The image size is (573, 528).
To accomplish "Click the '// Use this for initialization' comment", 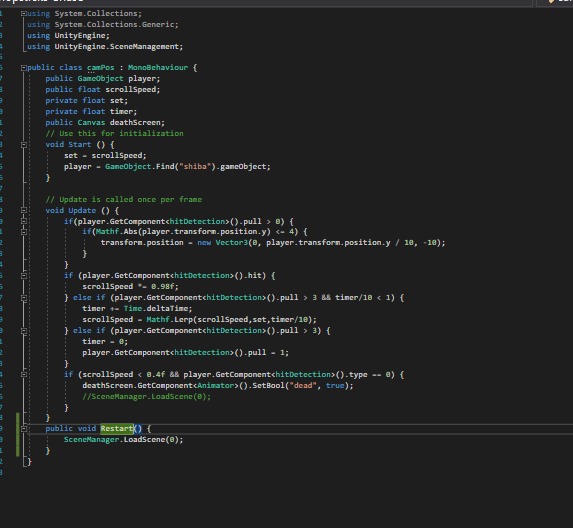I will pyautogui.click(x=114, y=133).
